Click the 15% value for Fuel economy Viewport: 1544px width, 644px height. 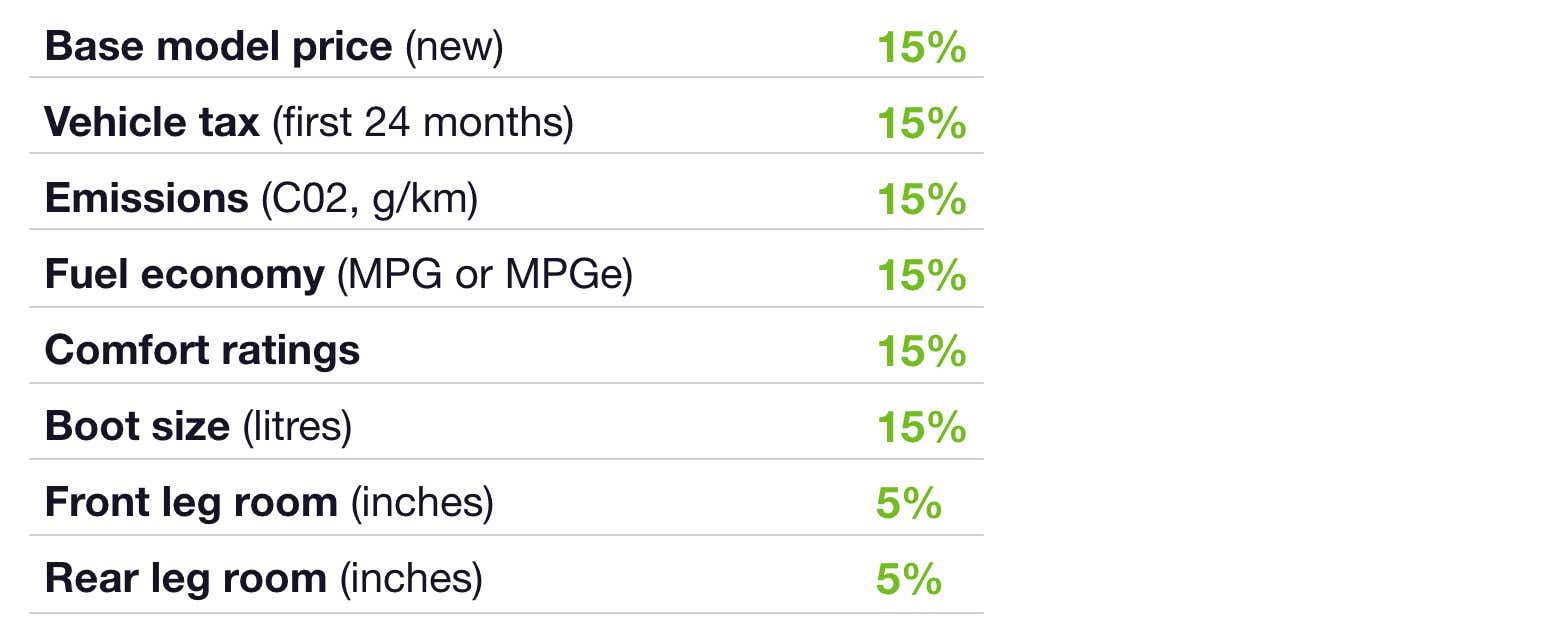[921, 276]
